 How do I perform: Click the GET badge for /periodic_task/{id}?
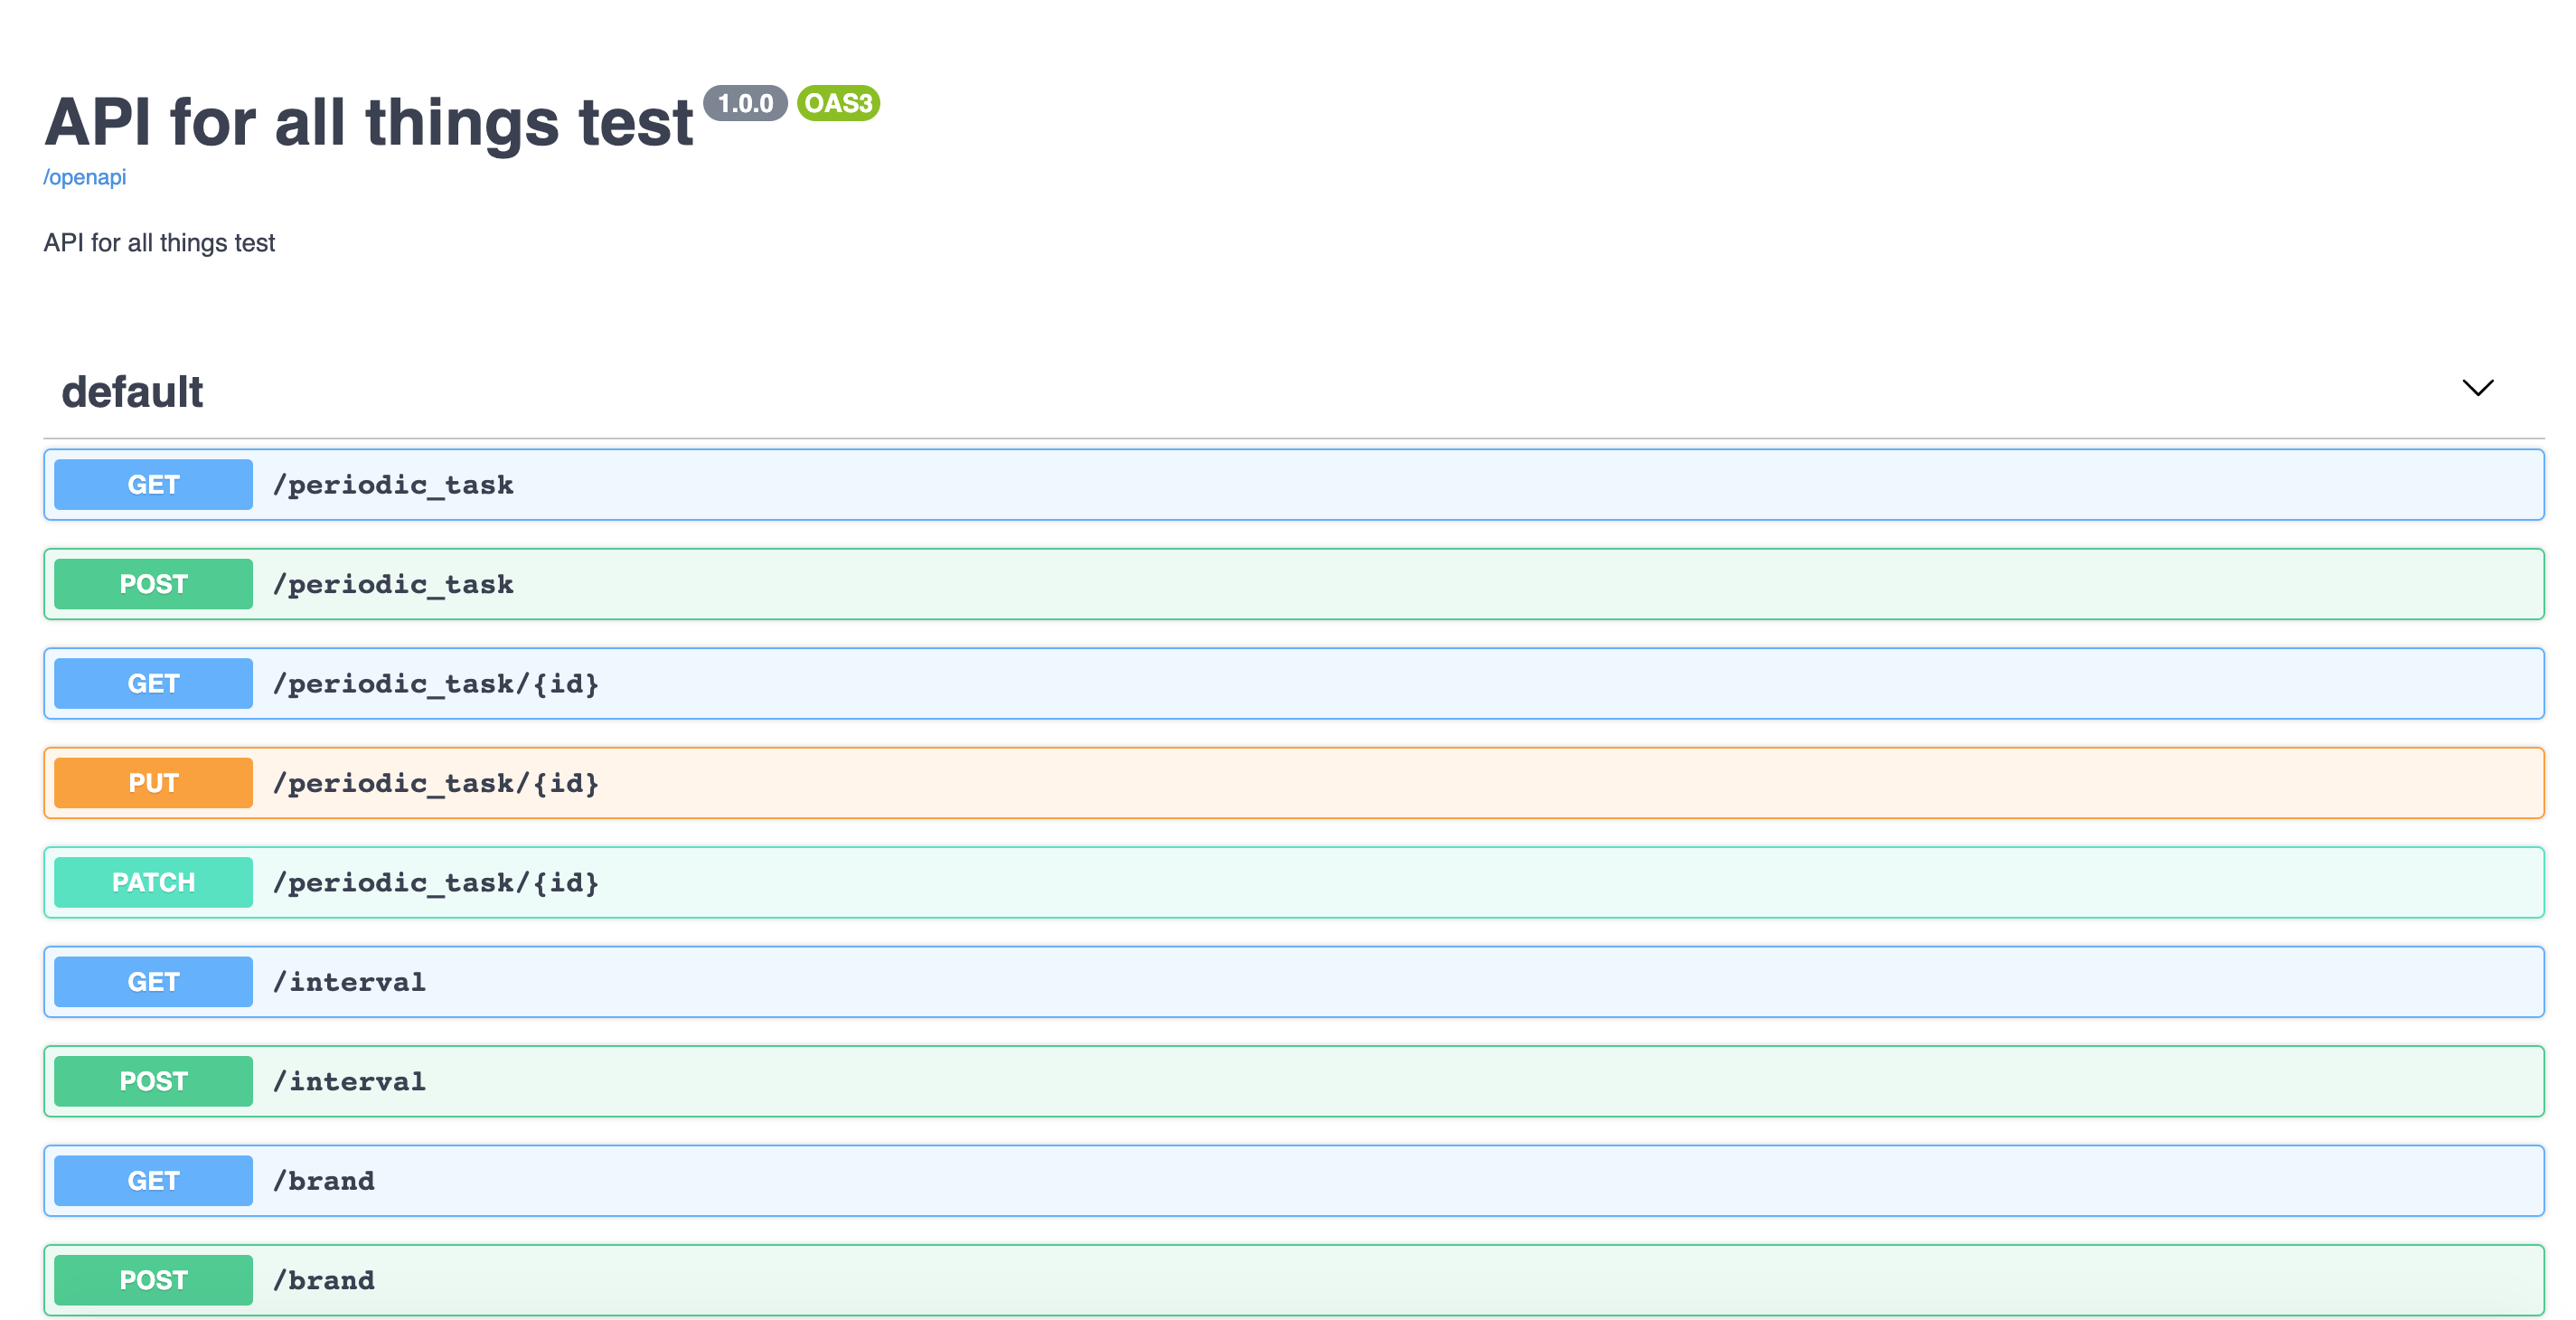click(153, 684)
